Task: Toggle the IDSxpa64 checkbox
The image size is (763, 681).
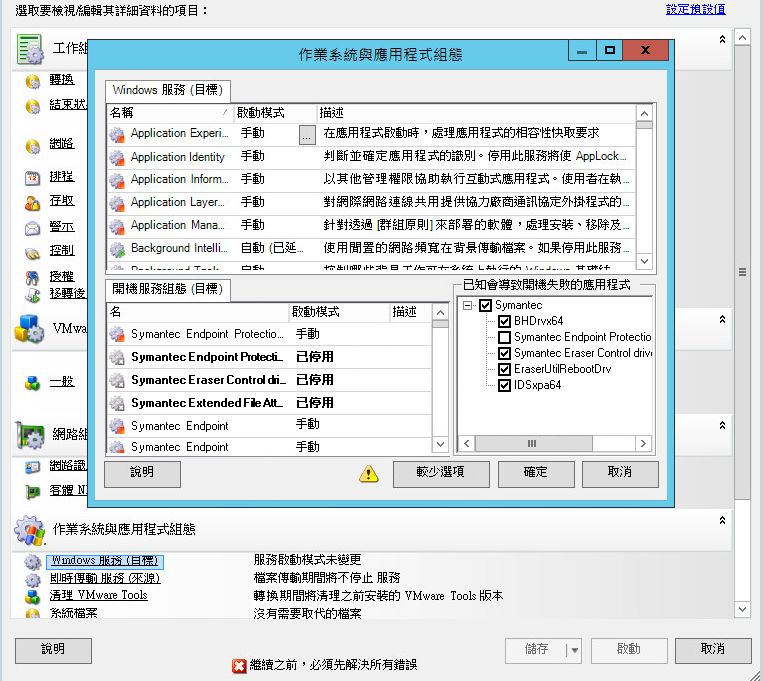Action: point(504,385)
